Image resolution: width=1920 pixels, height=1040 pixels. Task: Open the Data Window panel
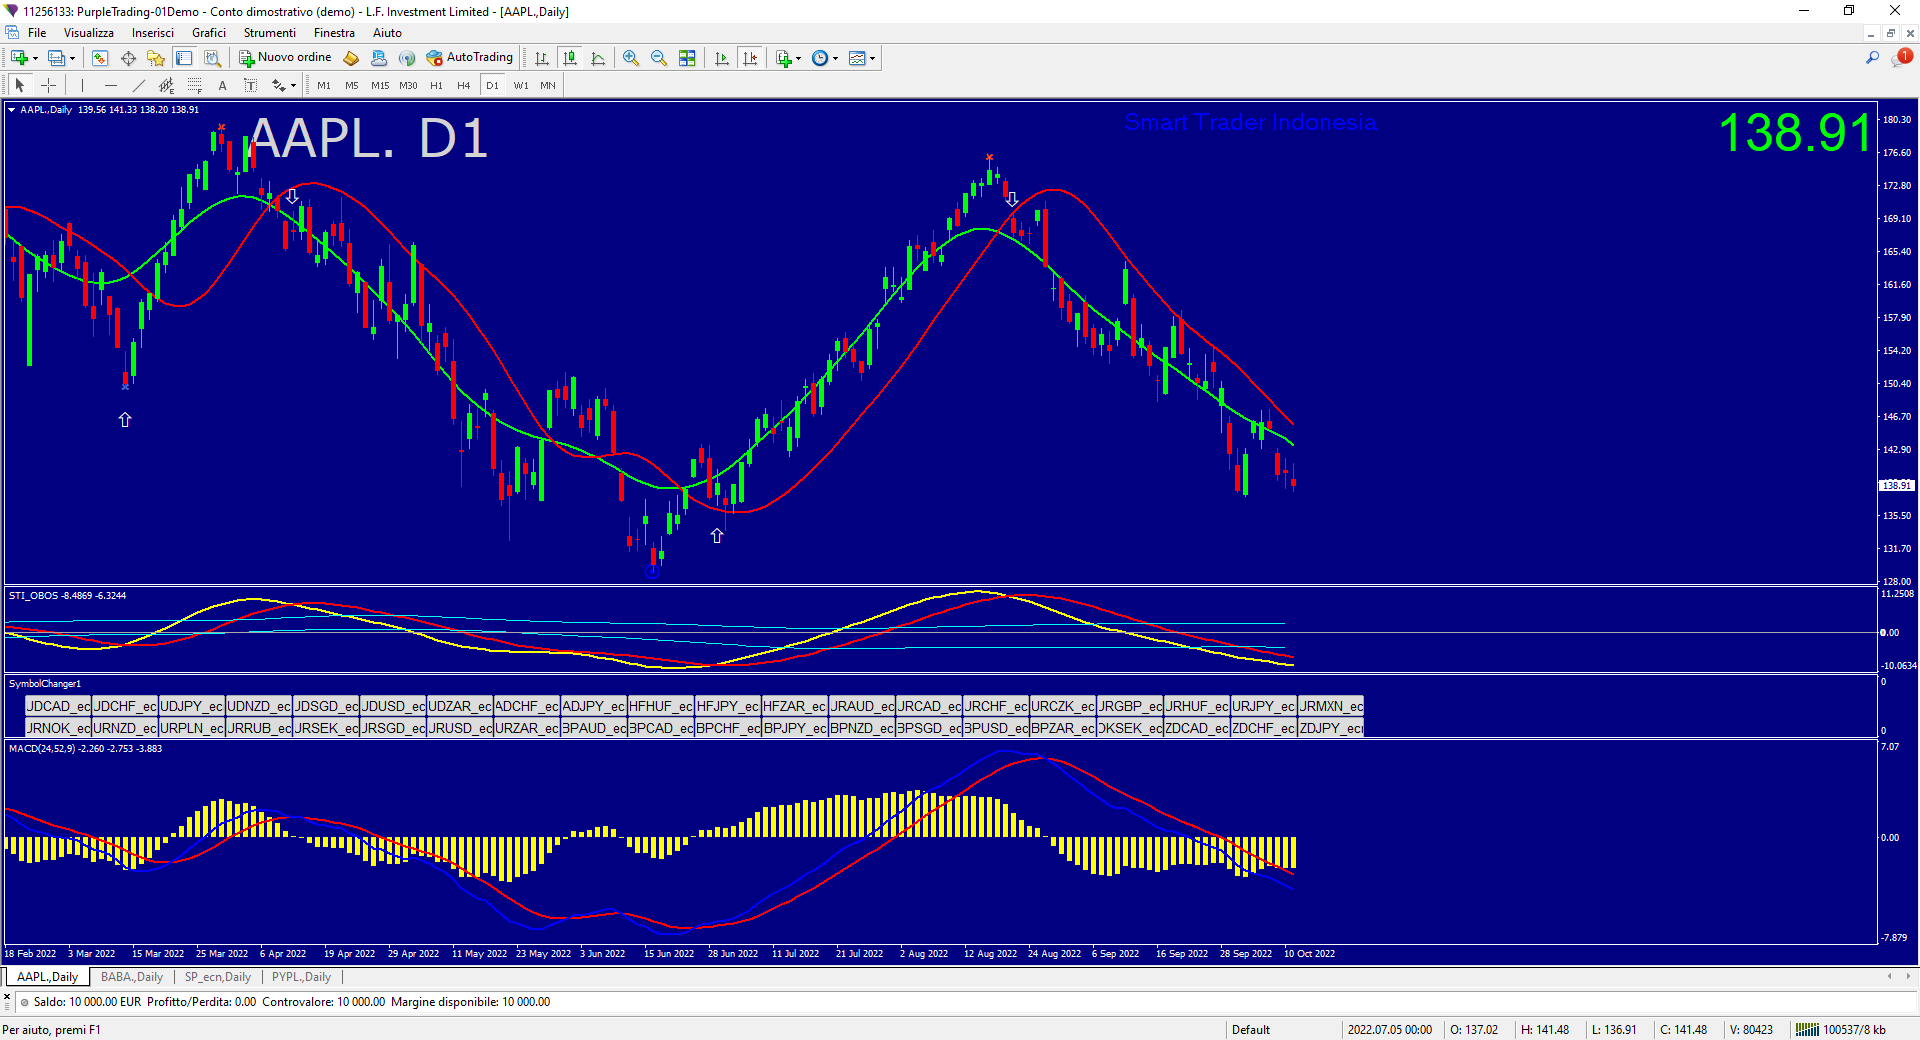128,58
